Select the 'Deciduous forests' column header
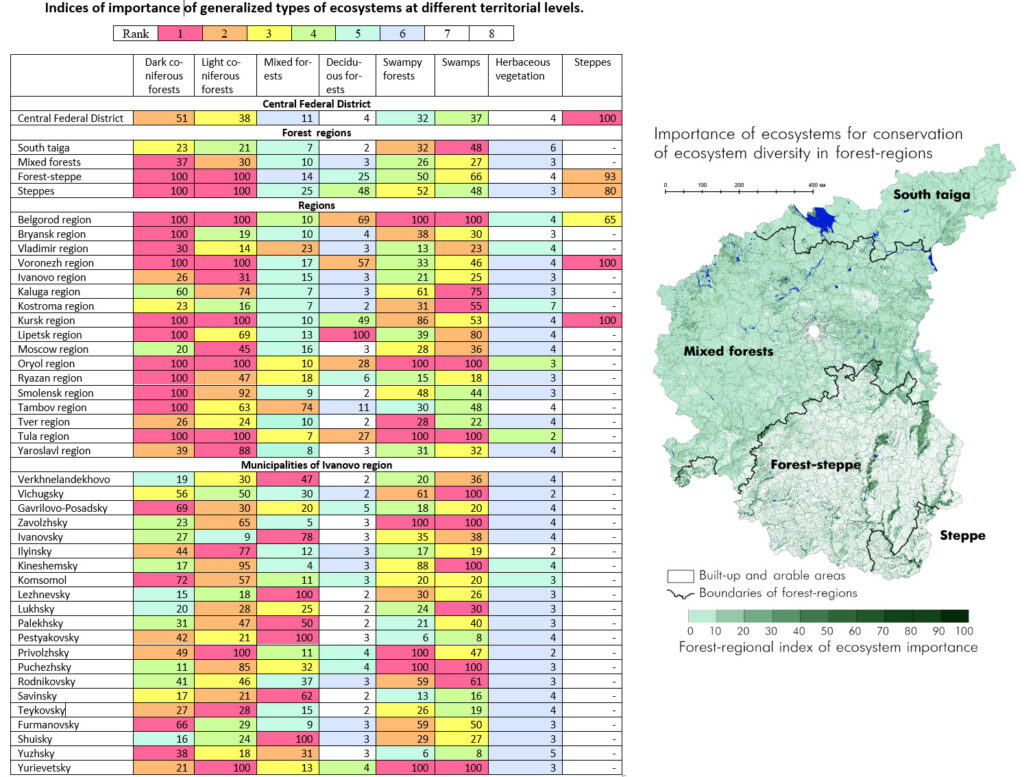This screenshot has width=1024, height=777. 347,76
